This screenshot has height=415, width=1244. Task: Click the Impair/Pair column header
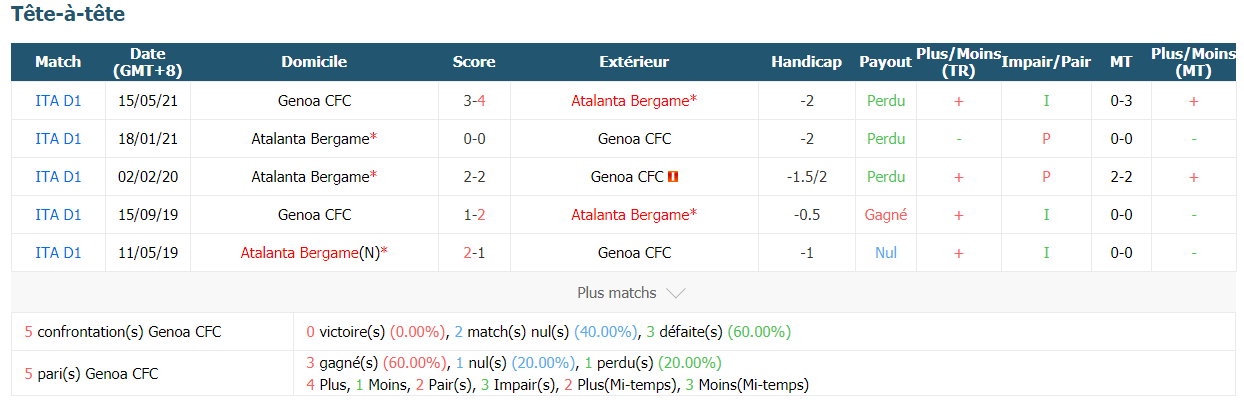tap(1046, 62)
